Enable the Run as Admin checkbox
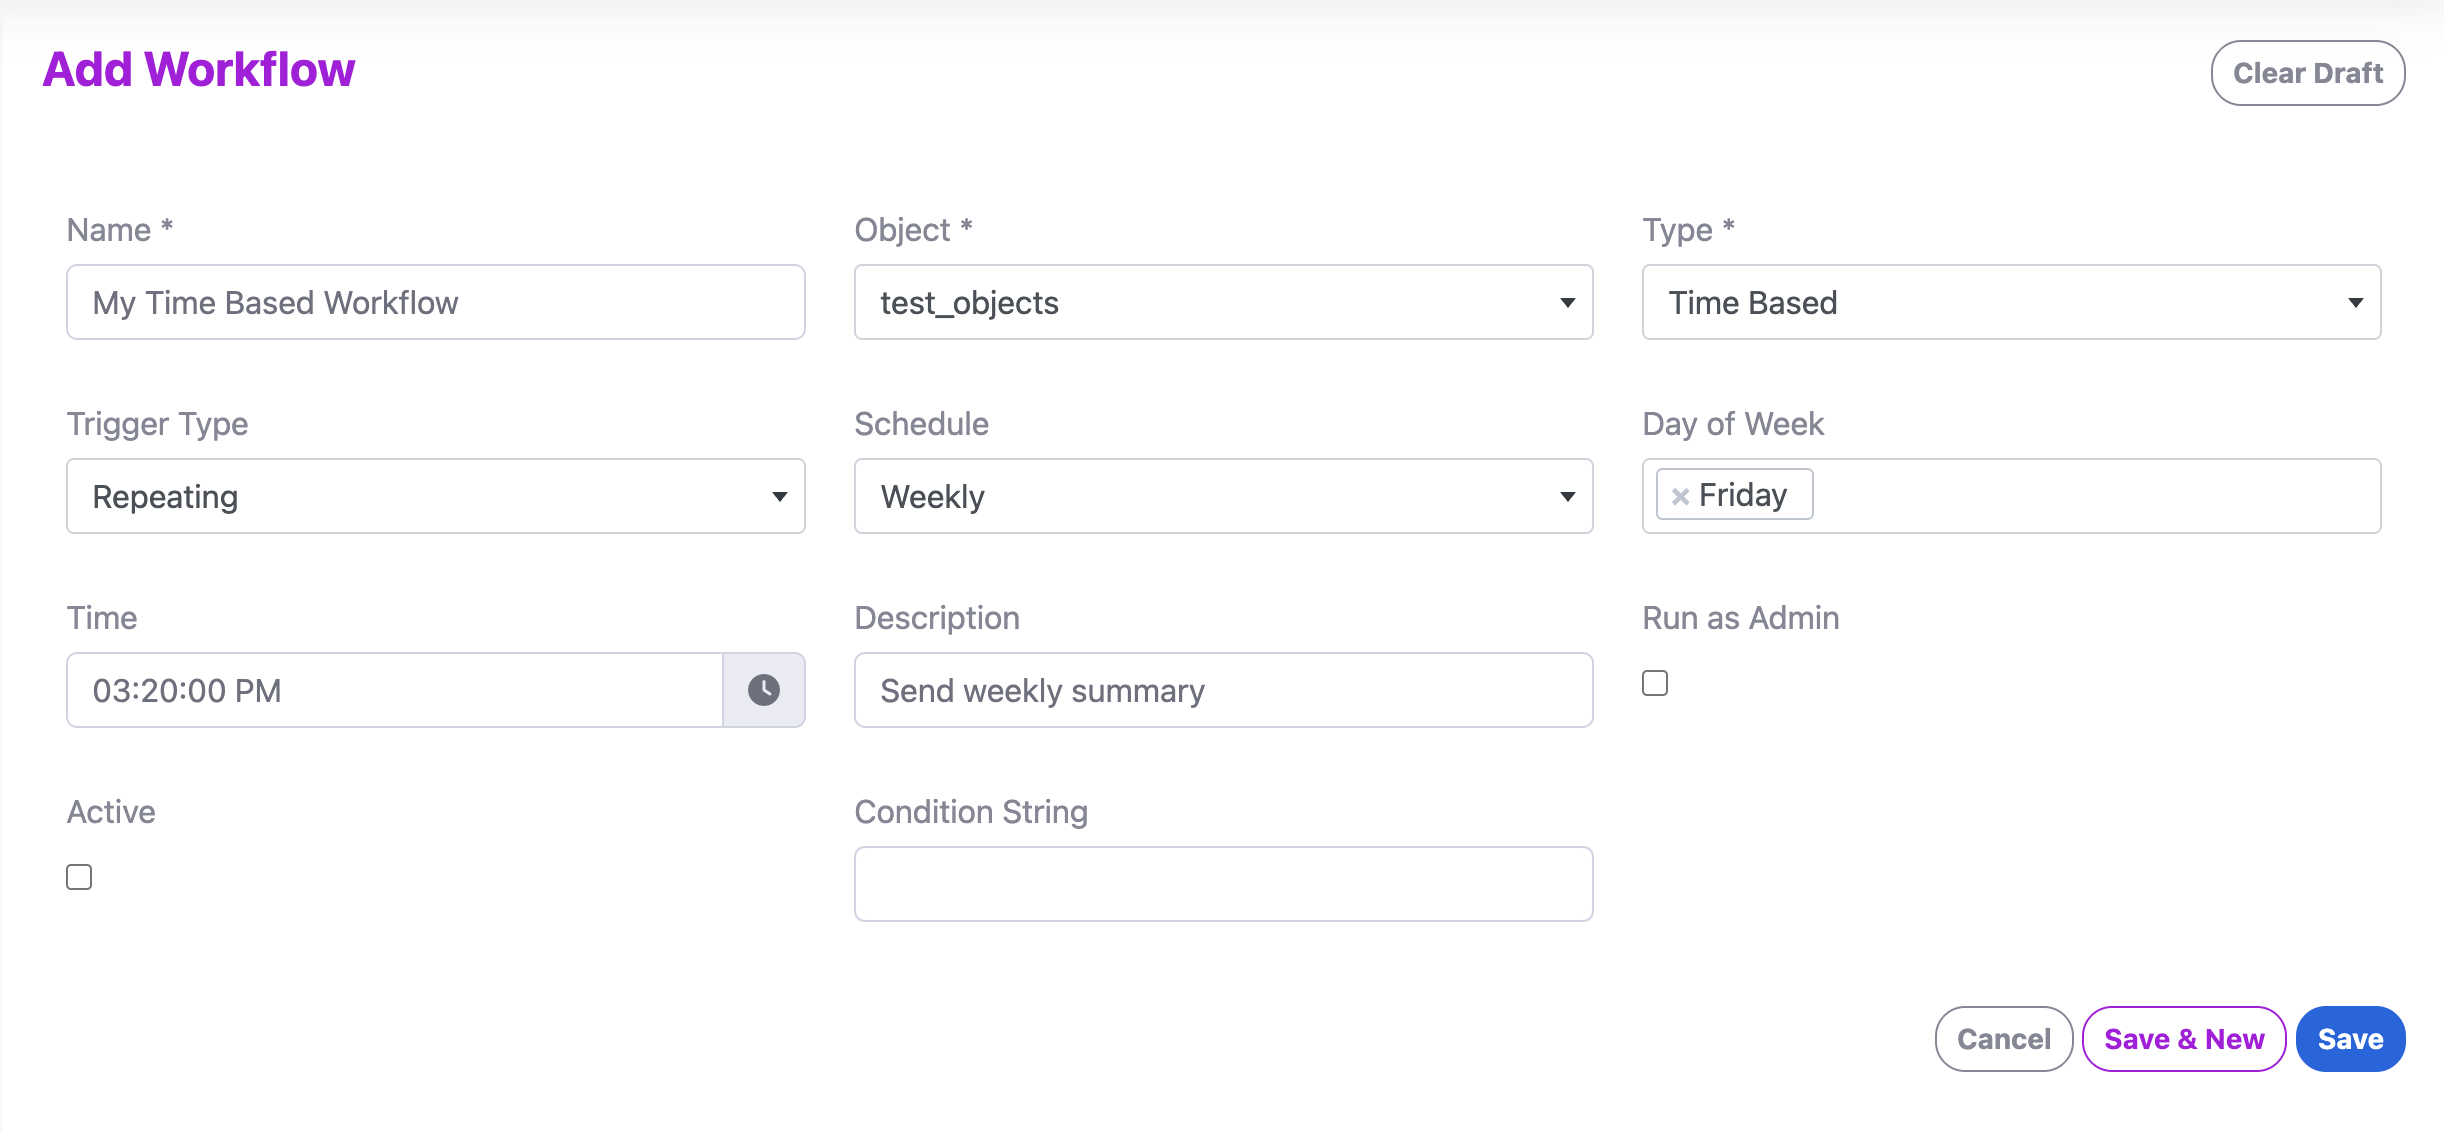This screenshot has width=2444, height=1132. (1655, 682)
